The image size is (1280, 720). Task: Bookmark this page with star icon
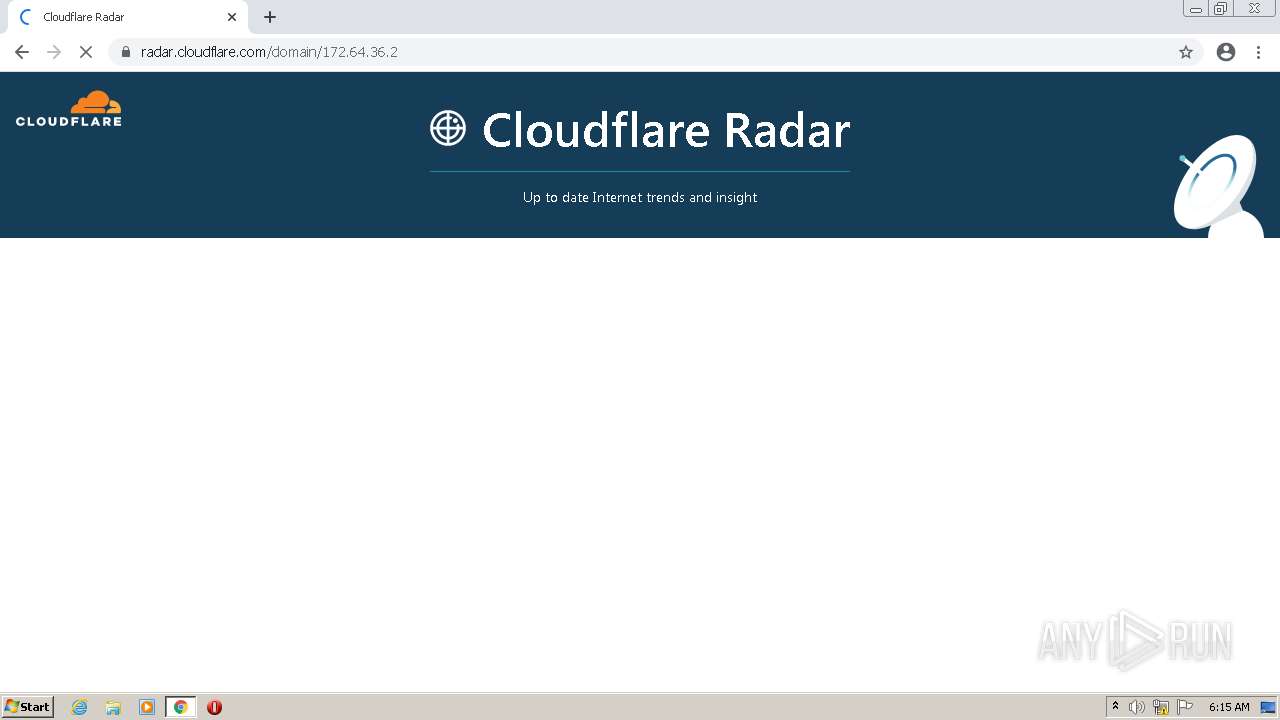pyautogui.click(x=1186, y=52)
